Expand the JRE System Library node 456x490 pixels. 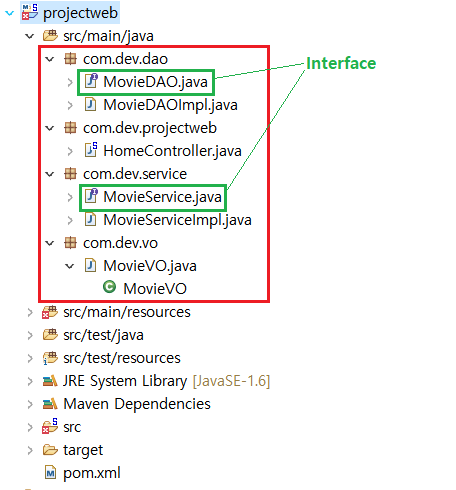(x=30, y=381)
